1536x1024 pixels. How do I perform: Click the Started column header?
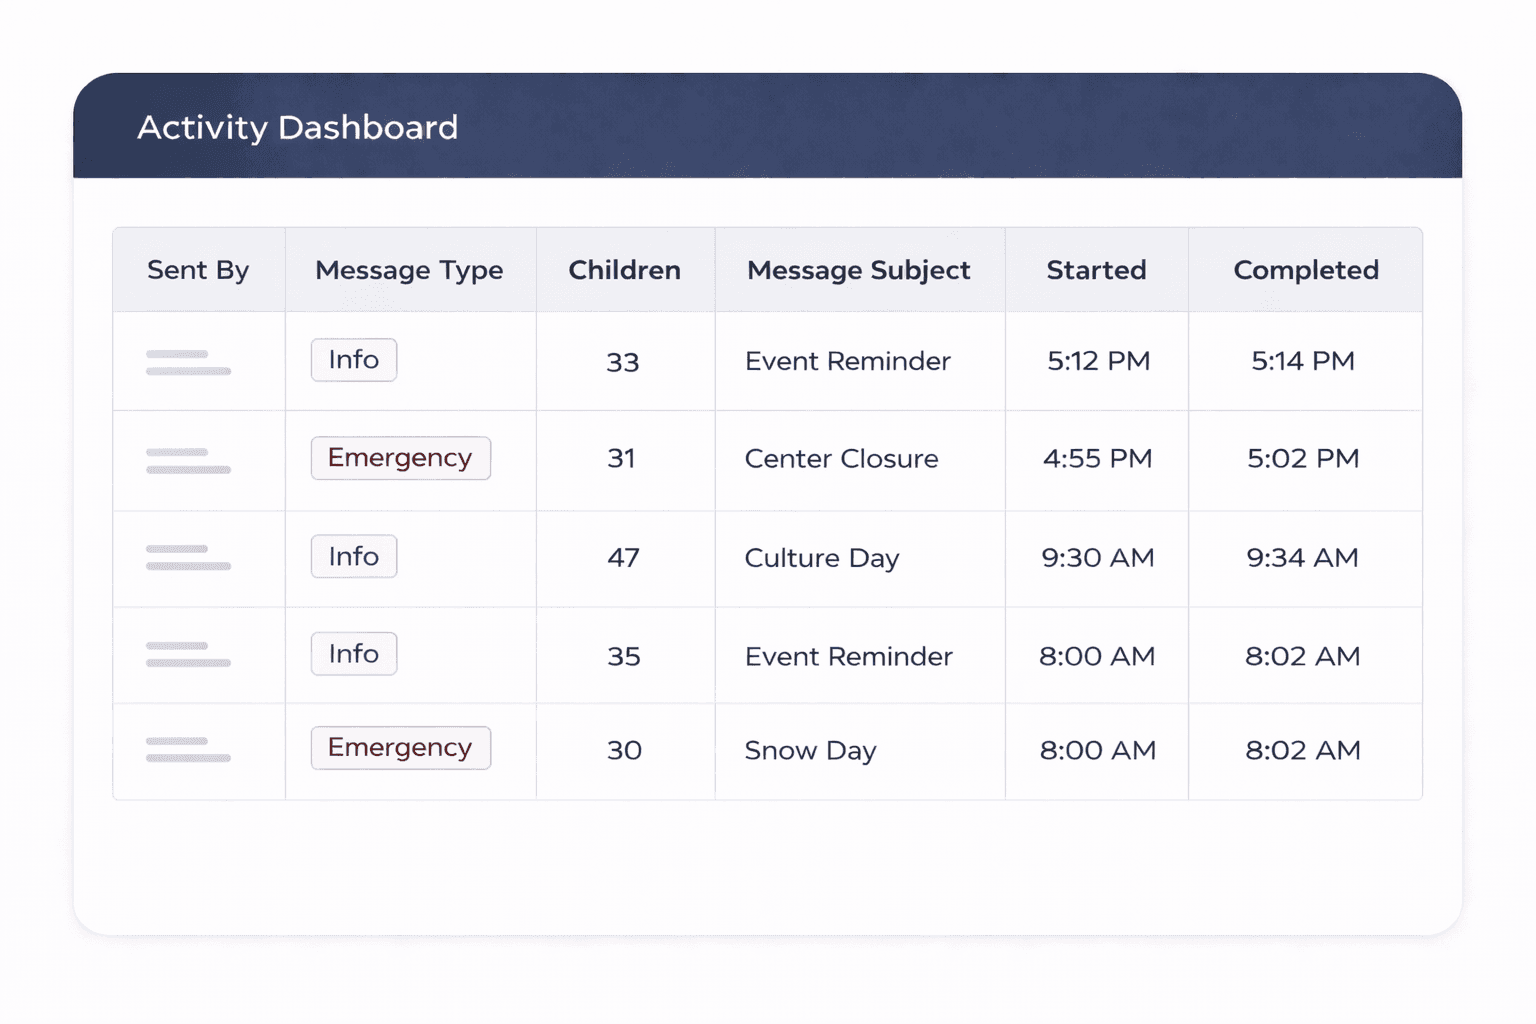pyautogui.click(x=1096, y=270)
